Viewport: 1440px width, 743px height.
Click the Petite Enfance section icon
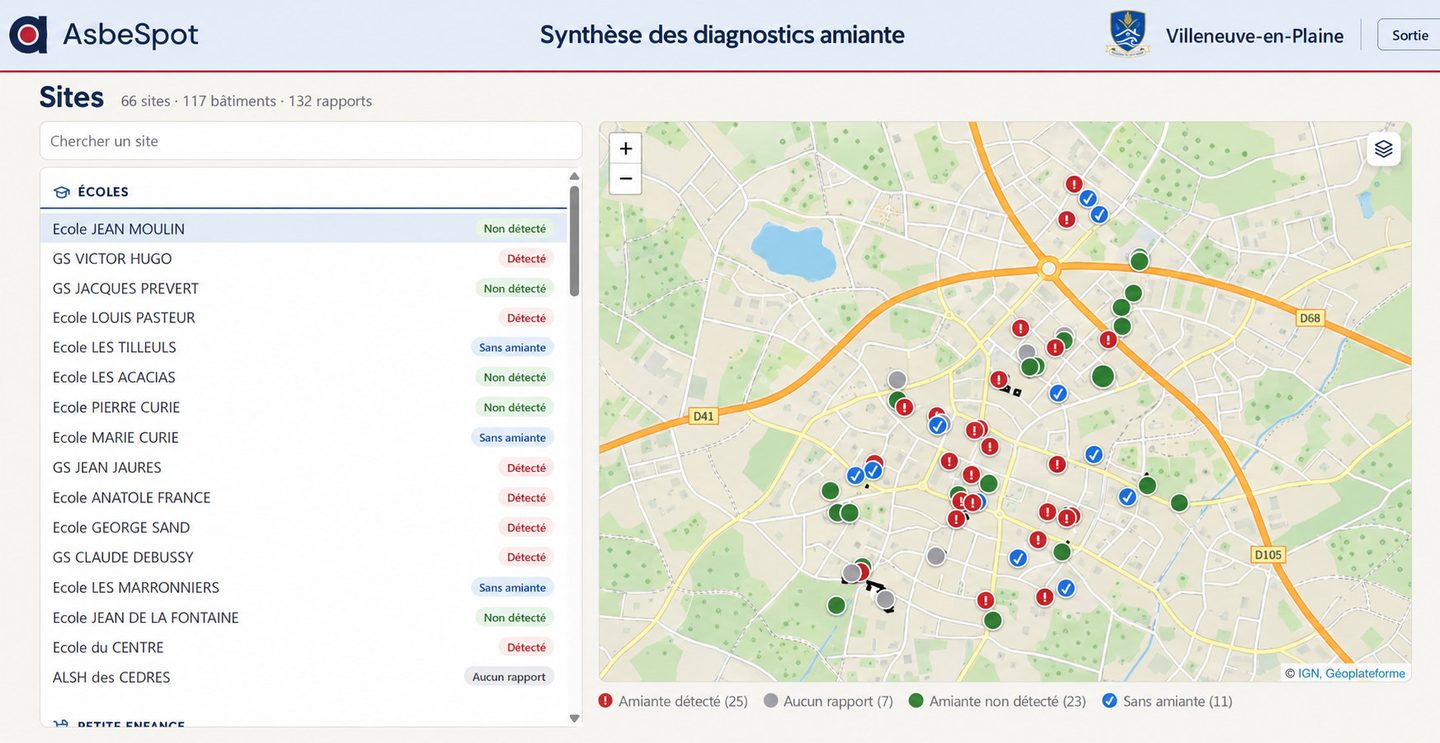61,725
